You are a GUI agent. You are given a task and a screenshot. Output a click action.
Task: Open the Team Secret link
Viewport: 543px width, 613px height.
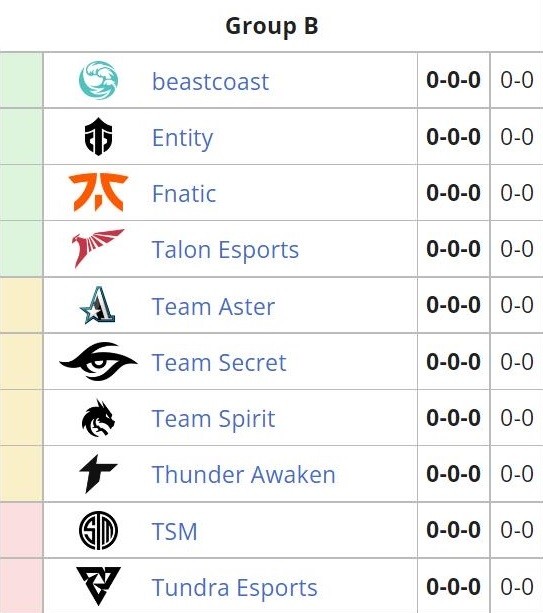pyautogui.click(x=219, y=363)
